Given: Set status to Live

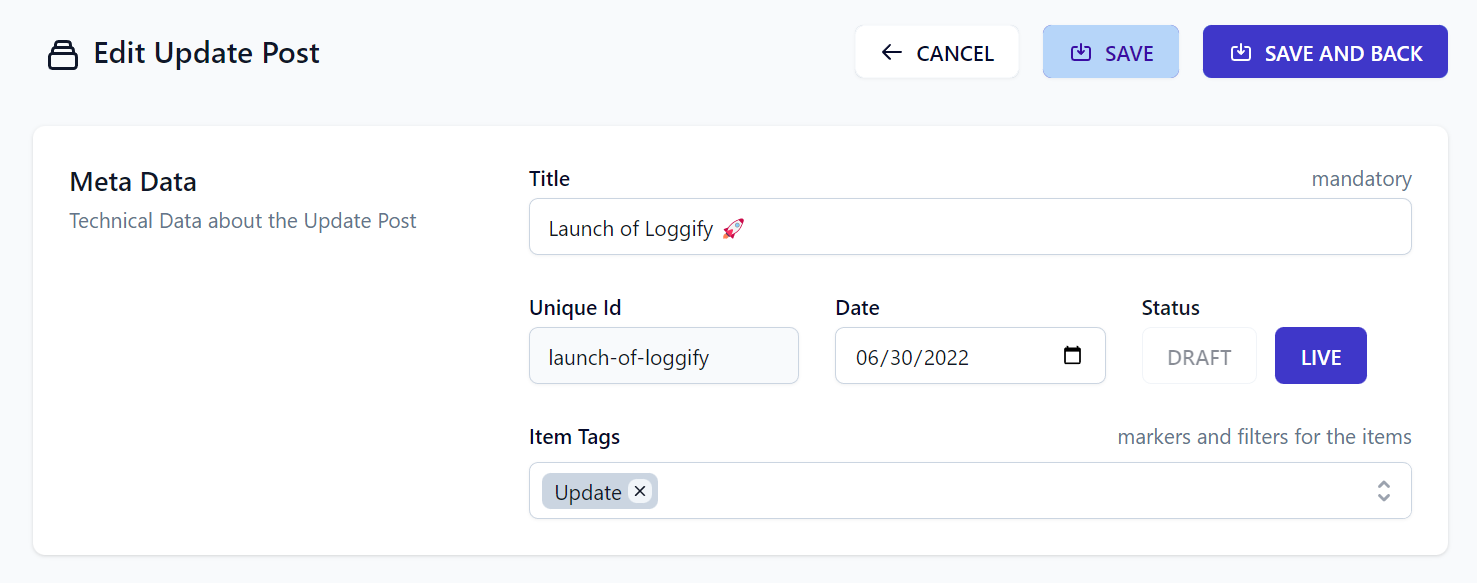Looking at the screenshot, I should click(1321, 356).
